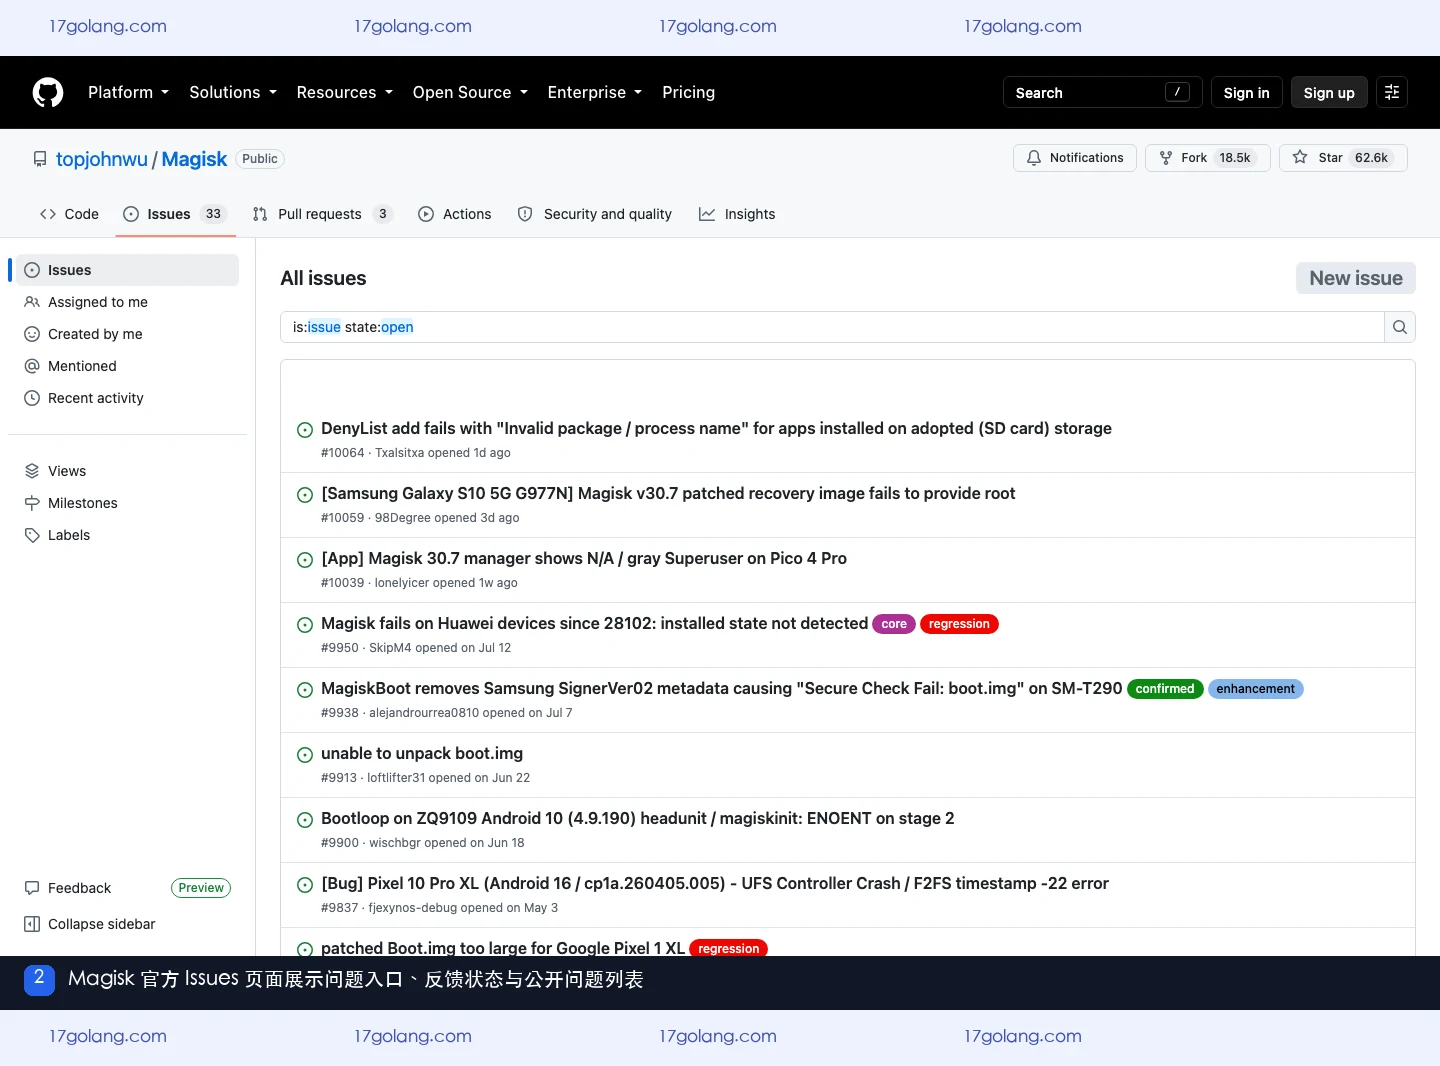Expand the Resources menu

coord(345,92)
